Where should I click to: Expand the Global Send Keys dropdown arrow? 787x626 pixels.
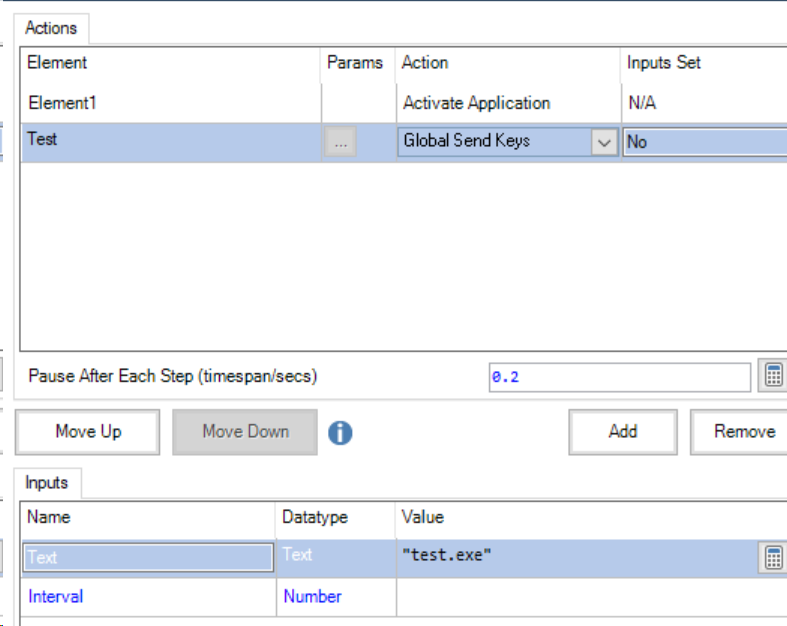[x=604, y=143]
